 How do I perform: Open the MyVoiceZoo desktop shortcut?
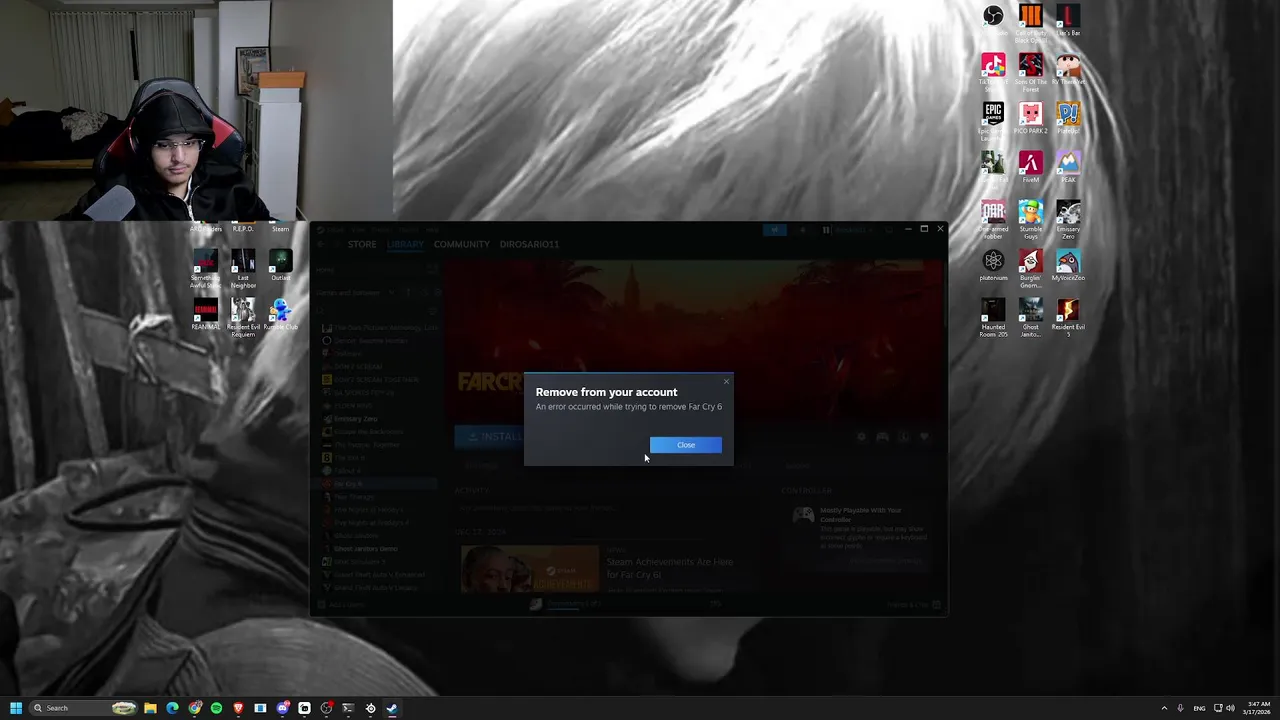pos(1068,265)
